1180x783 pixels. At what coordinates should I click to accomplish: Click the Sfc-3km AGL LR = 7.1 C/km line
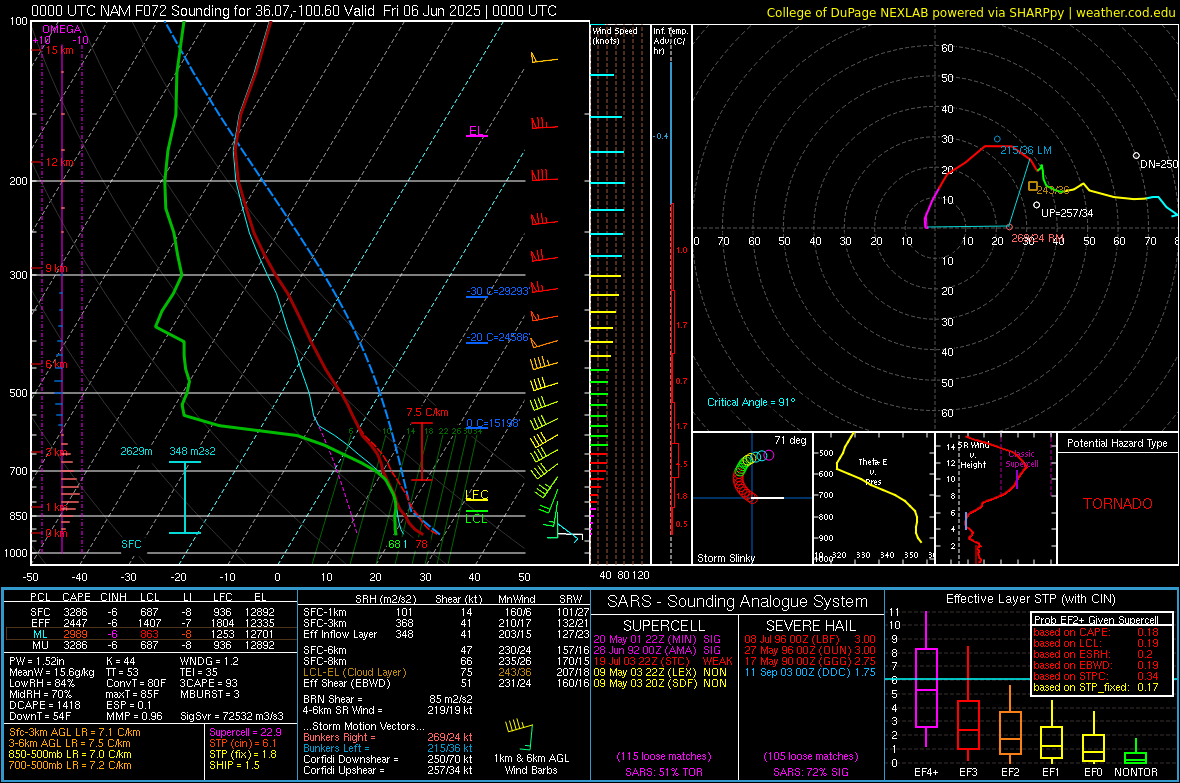[x=75, y=732]
